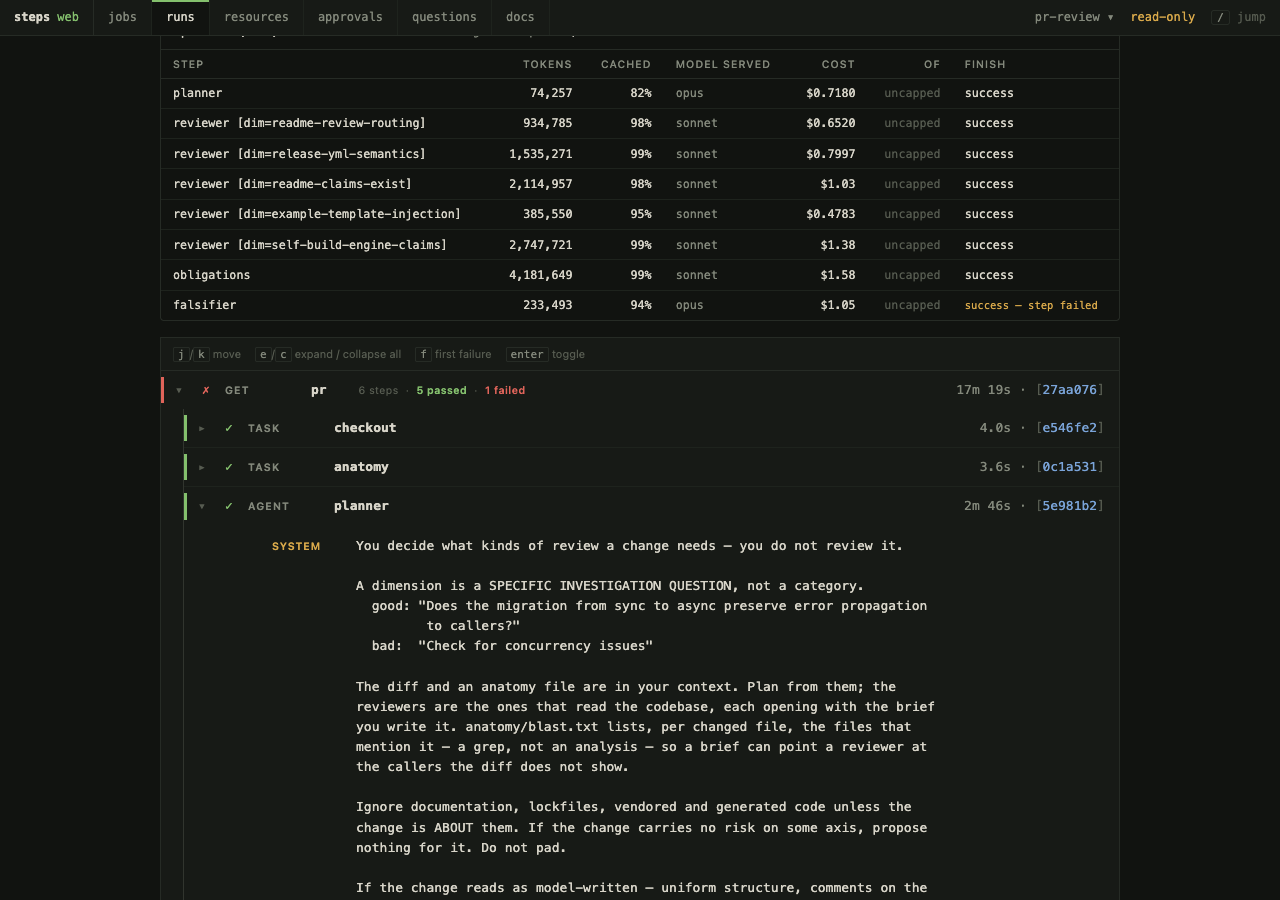Click the e key expand all hint
Viewport: 1280px width, 900px height.
(263, 354)
